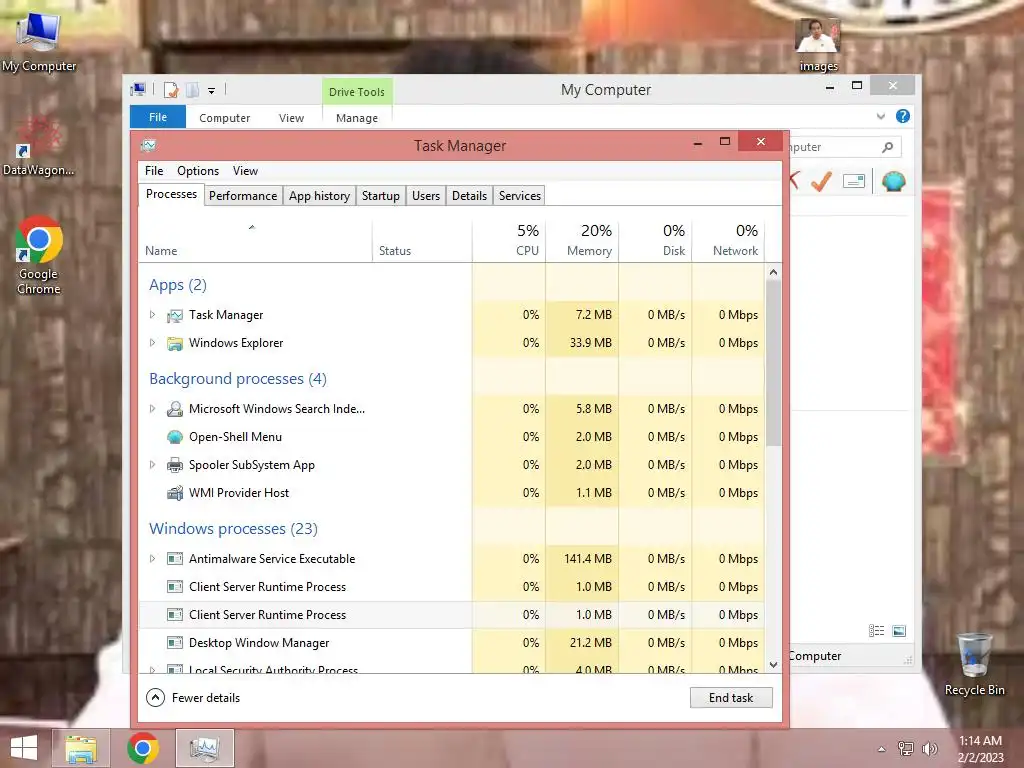Click search magnifier icon in My Computer

tap(887, 147)
